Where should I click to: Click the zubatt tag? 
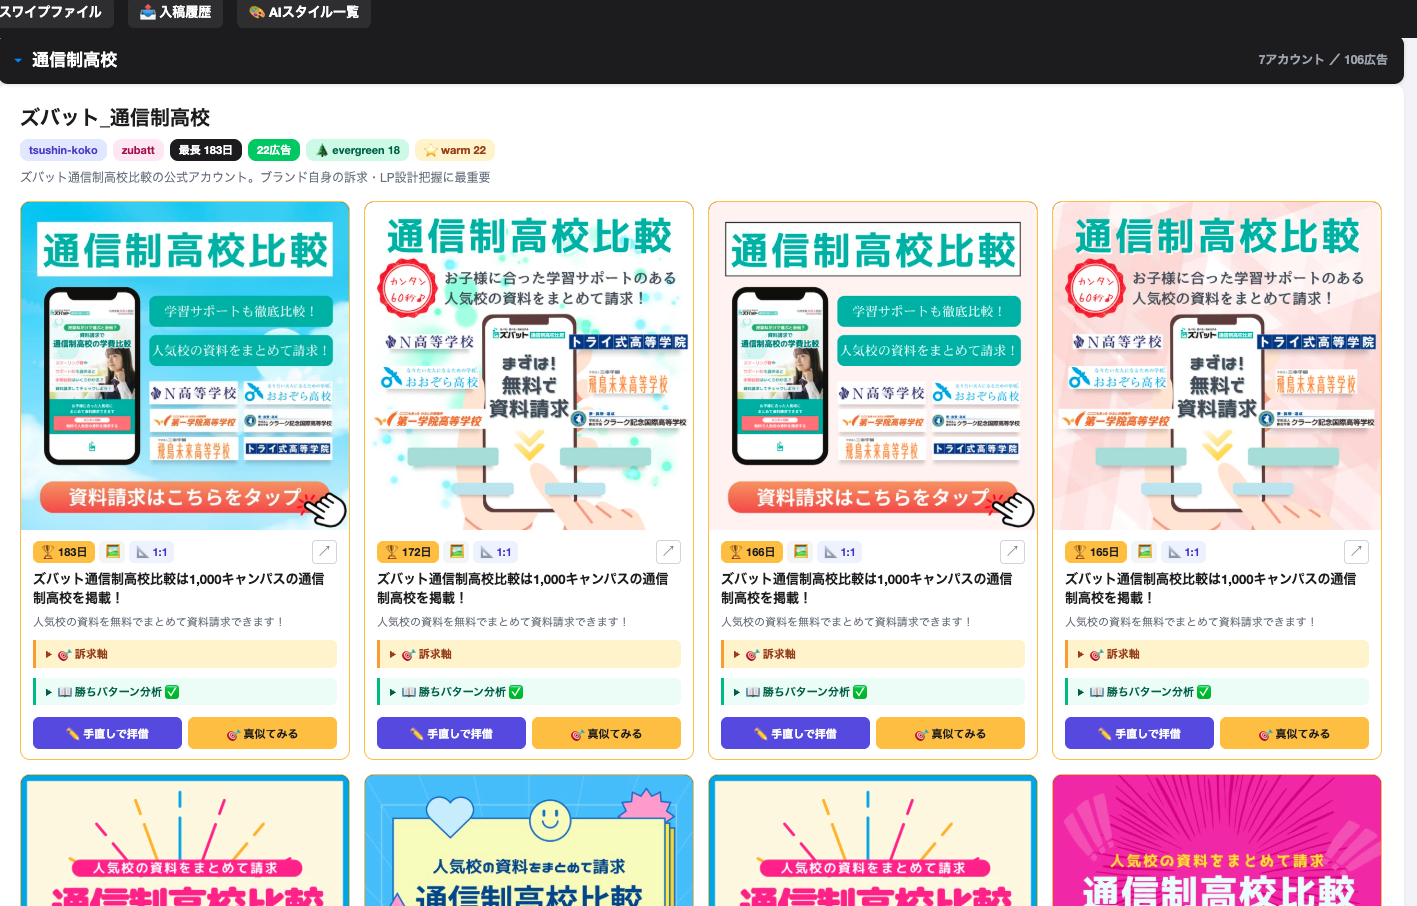138,150
